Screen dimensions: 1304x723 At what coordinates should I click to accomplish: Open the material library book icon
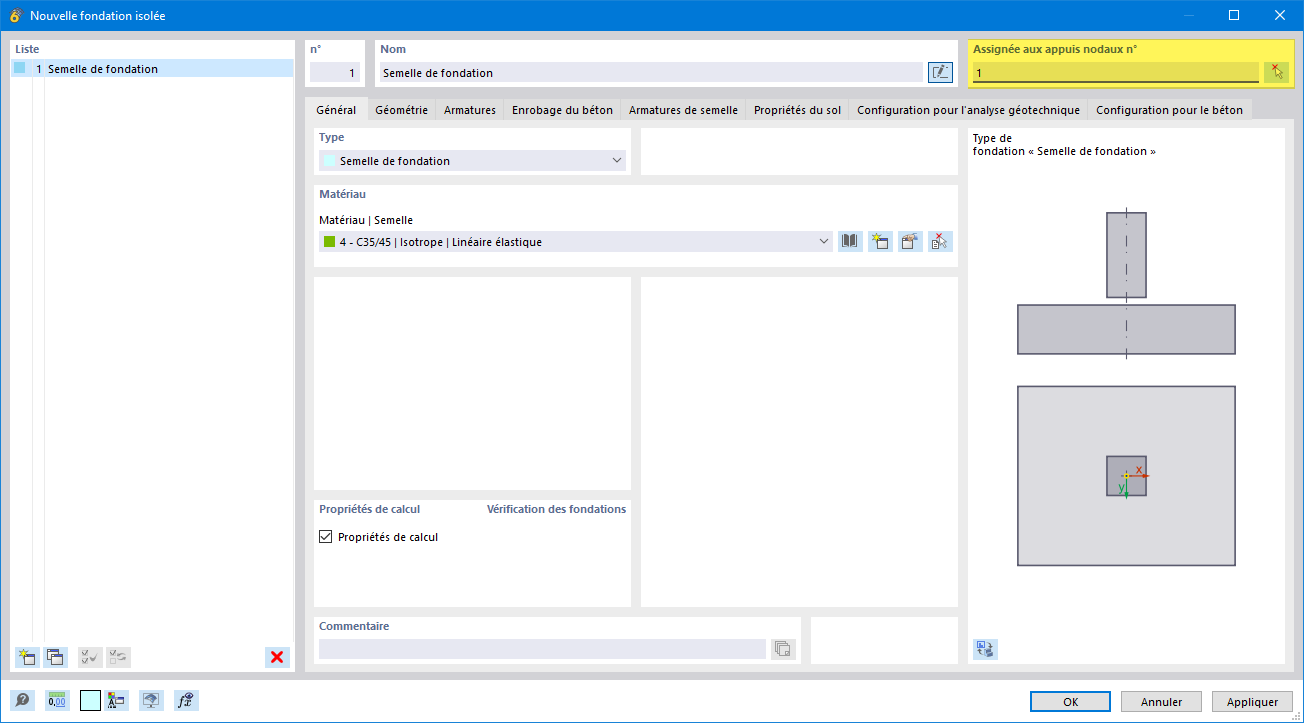(x=850, y=241)
